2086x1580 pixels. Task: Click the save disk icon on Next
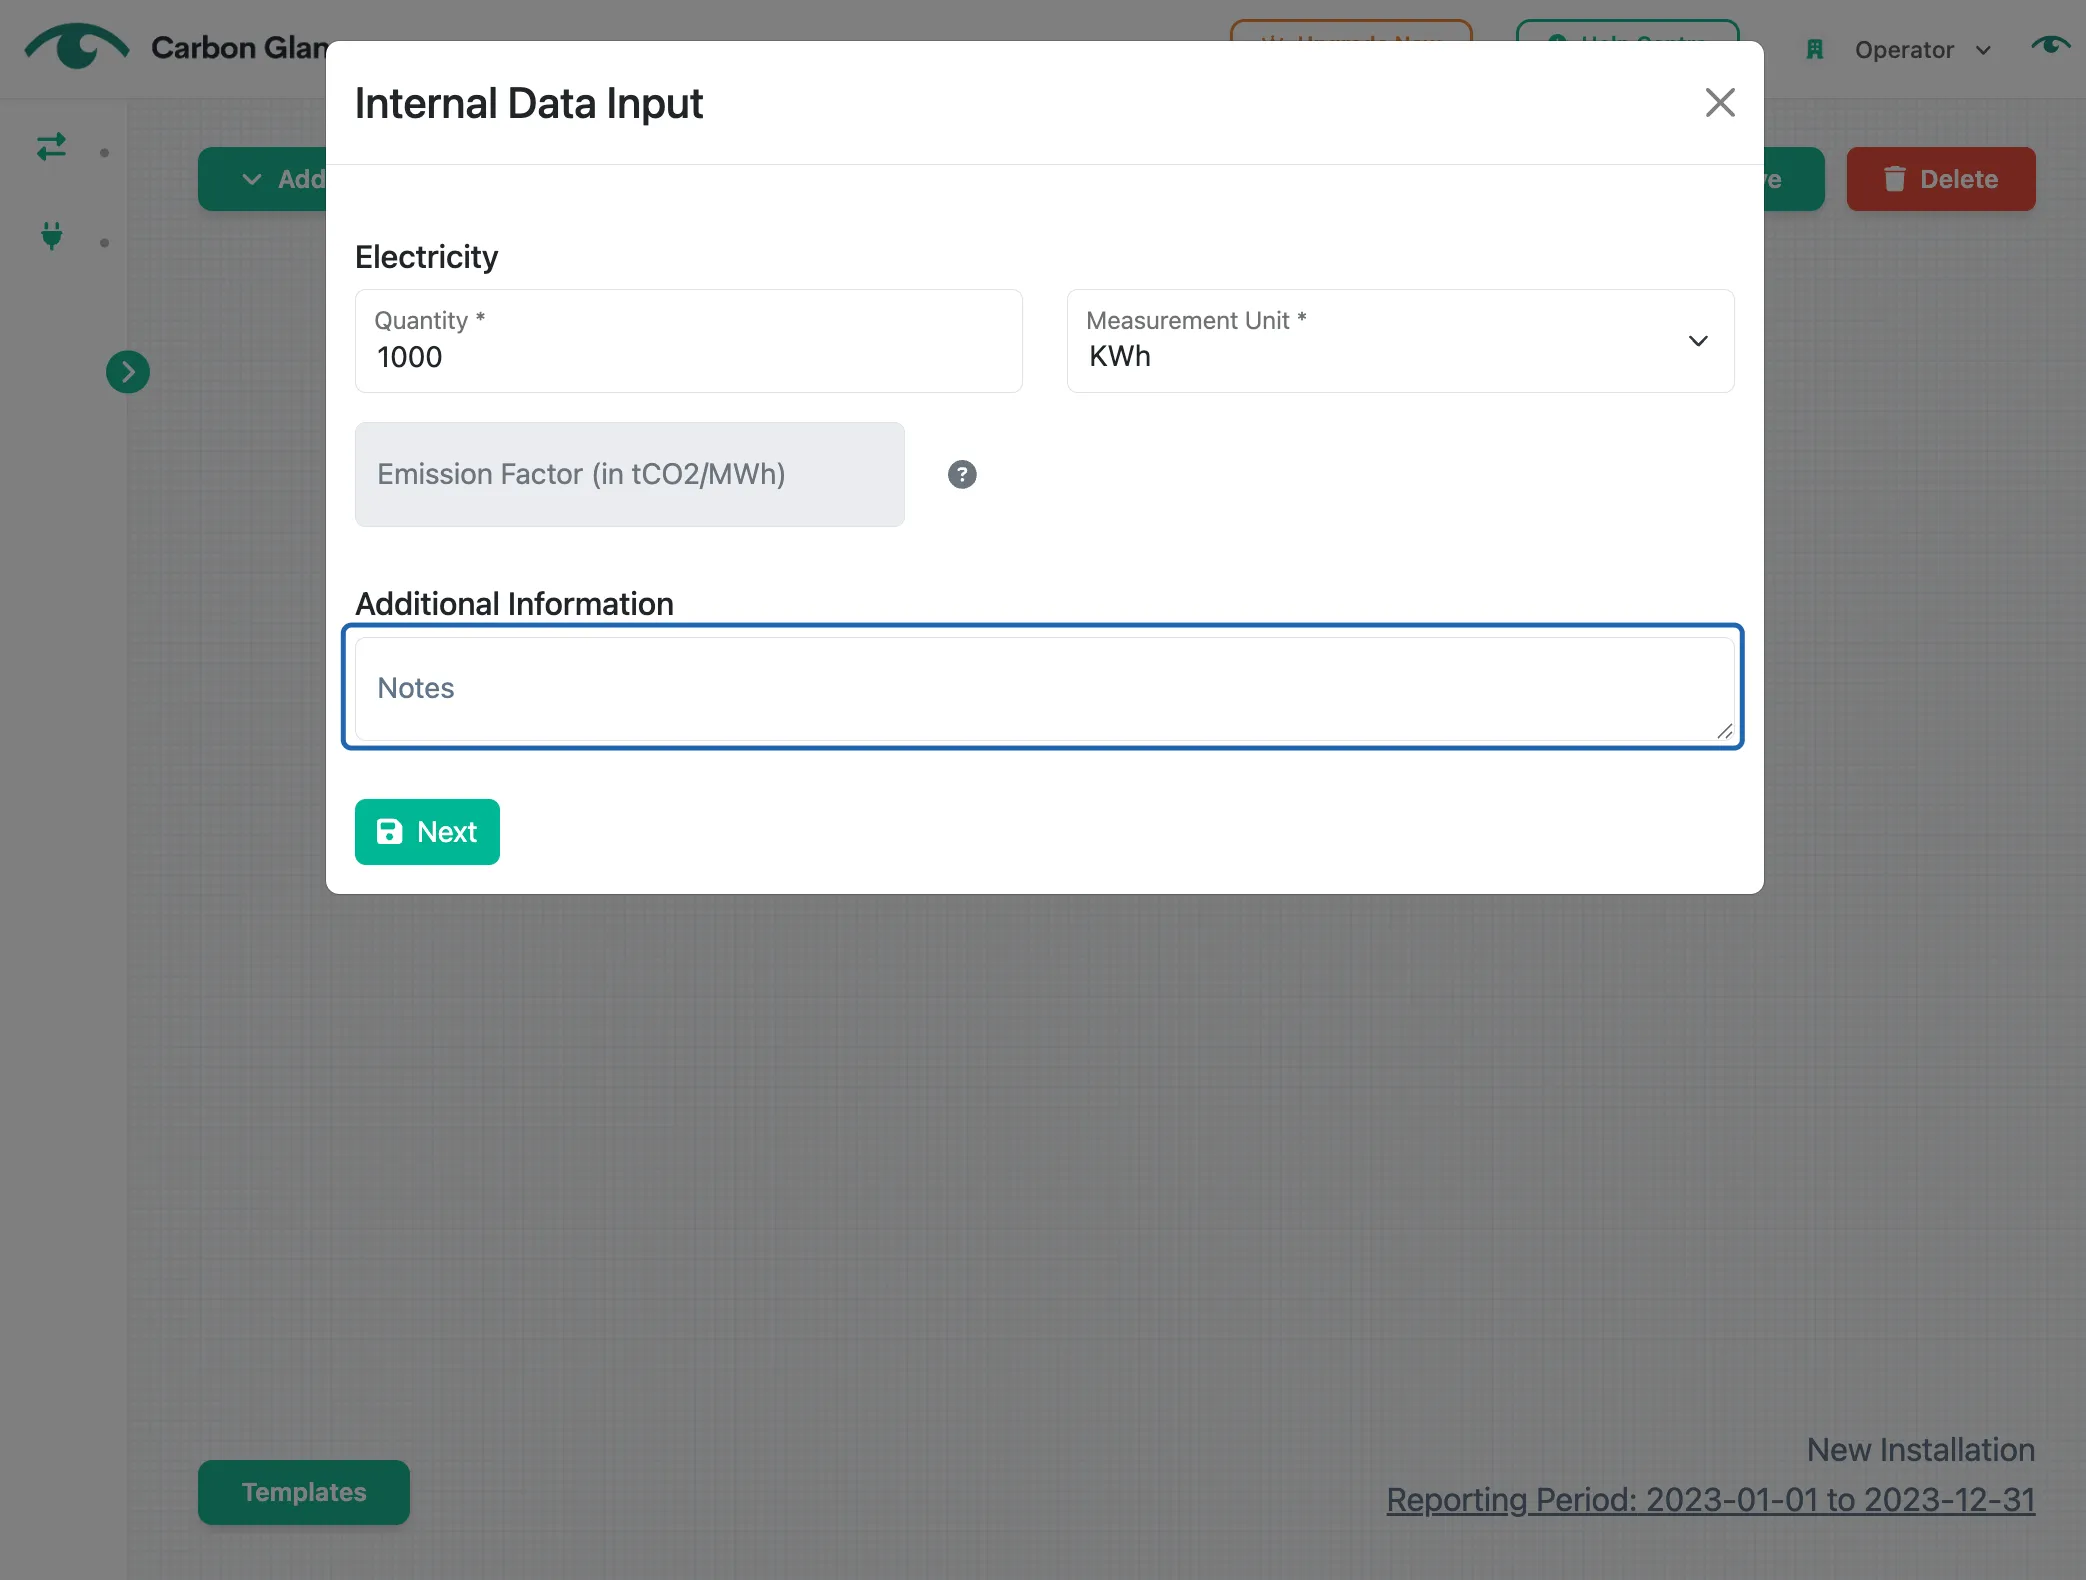pyautogui.click(x=389, y=832)
